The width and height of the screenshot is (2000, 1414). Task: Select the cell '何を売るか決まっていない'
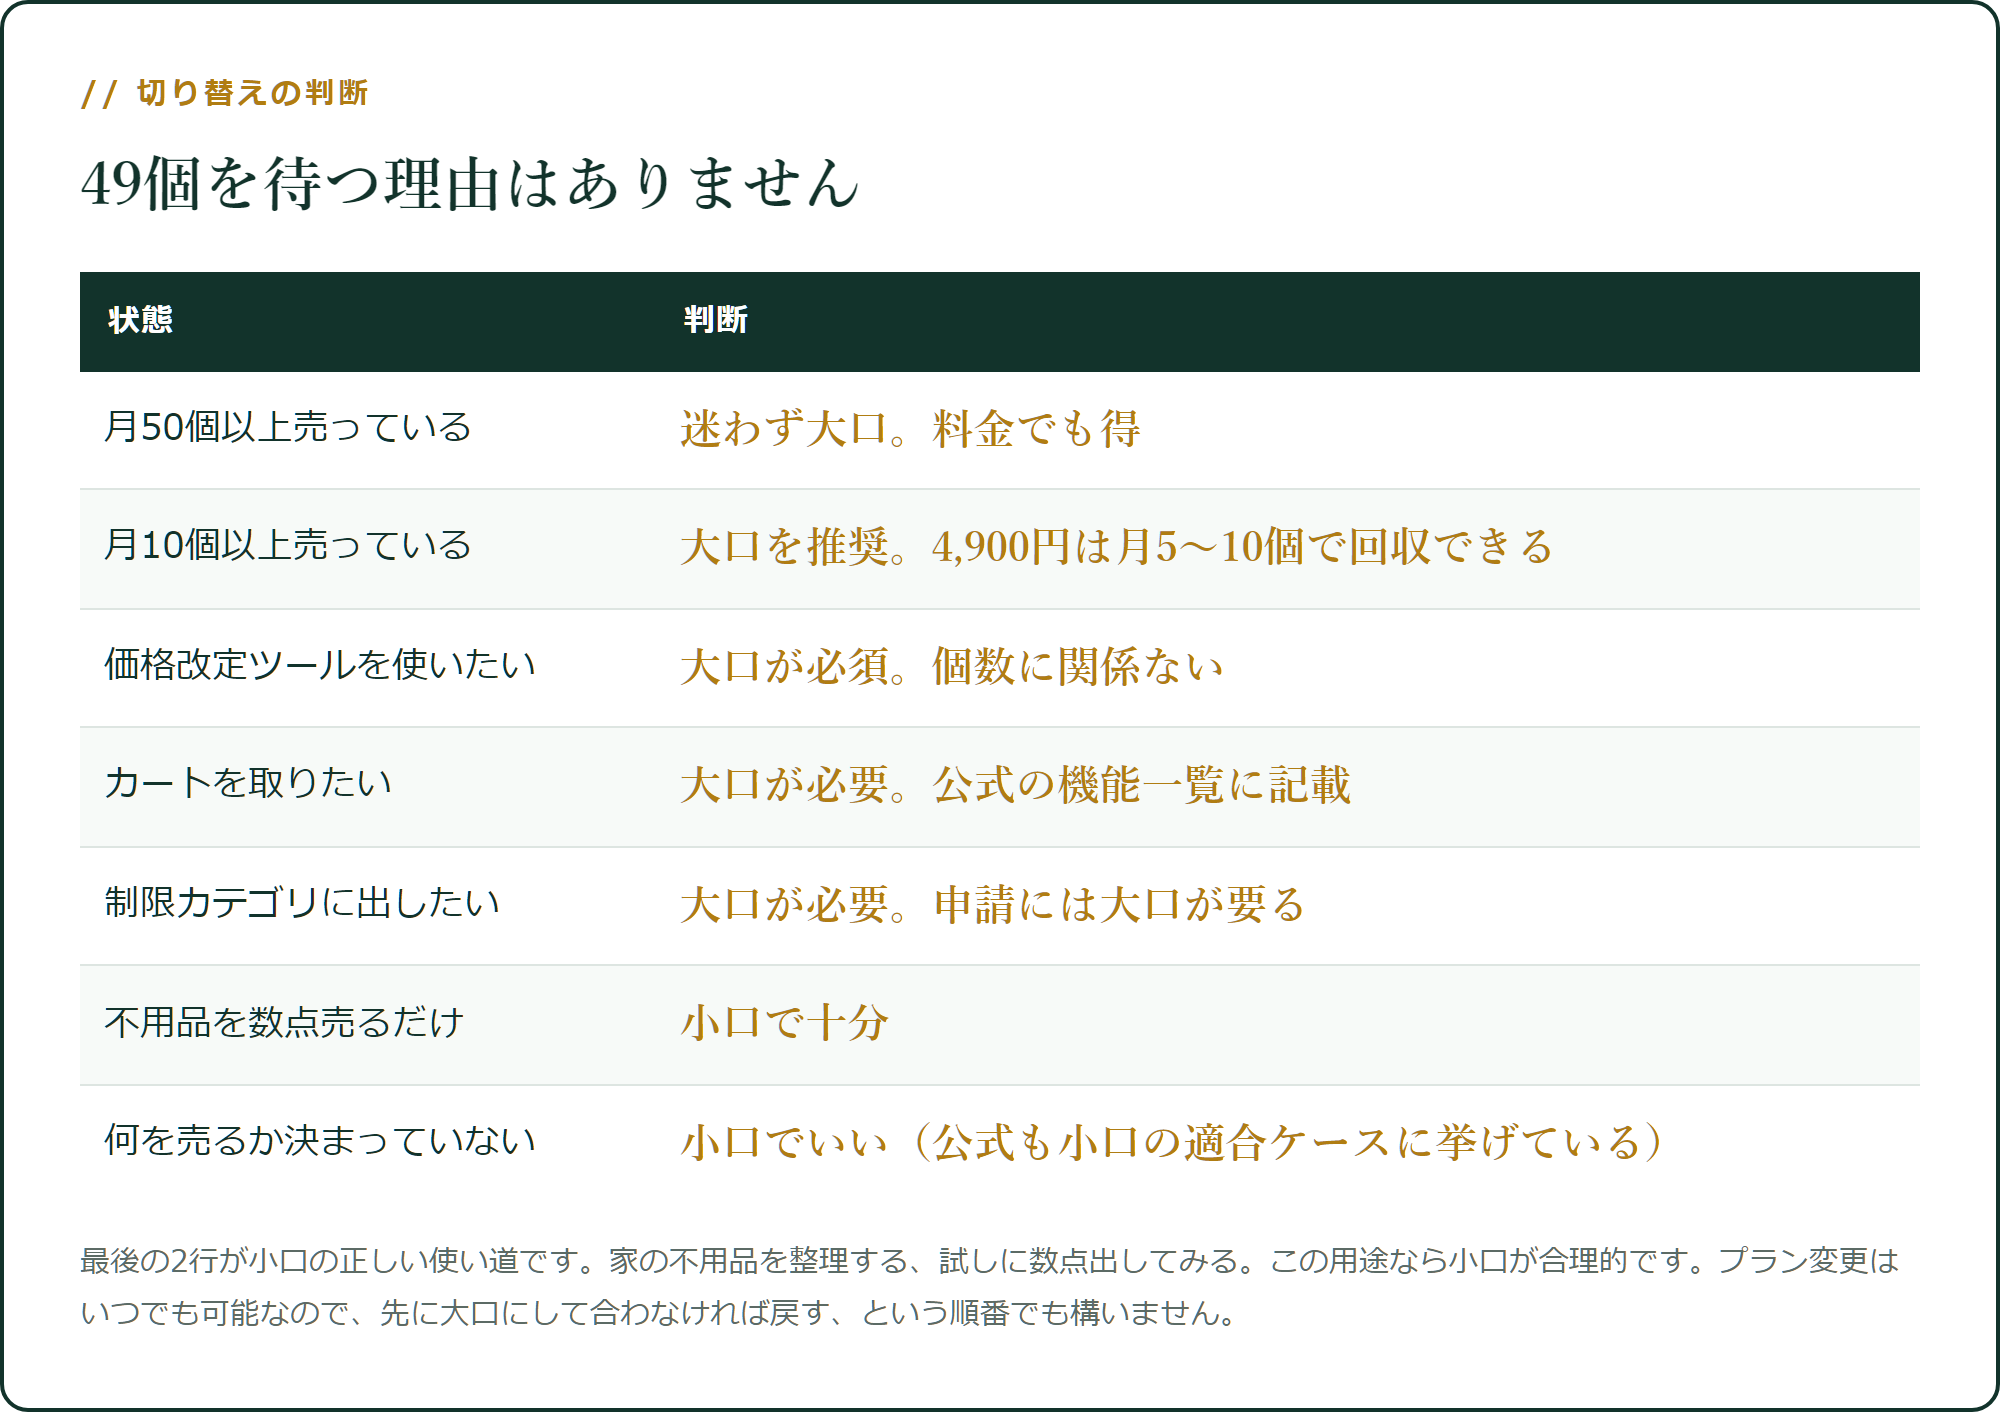[368, 1144]
